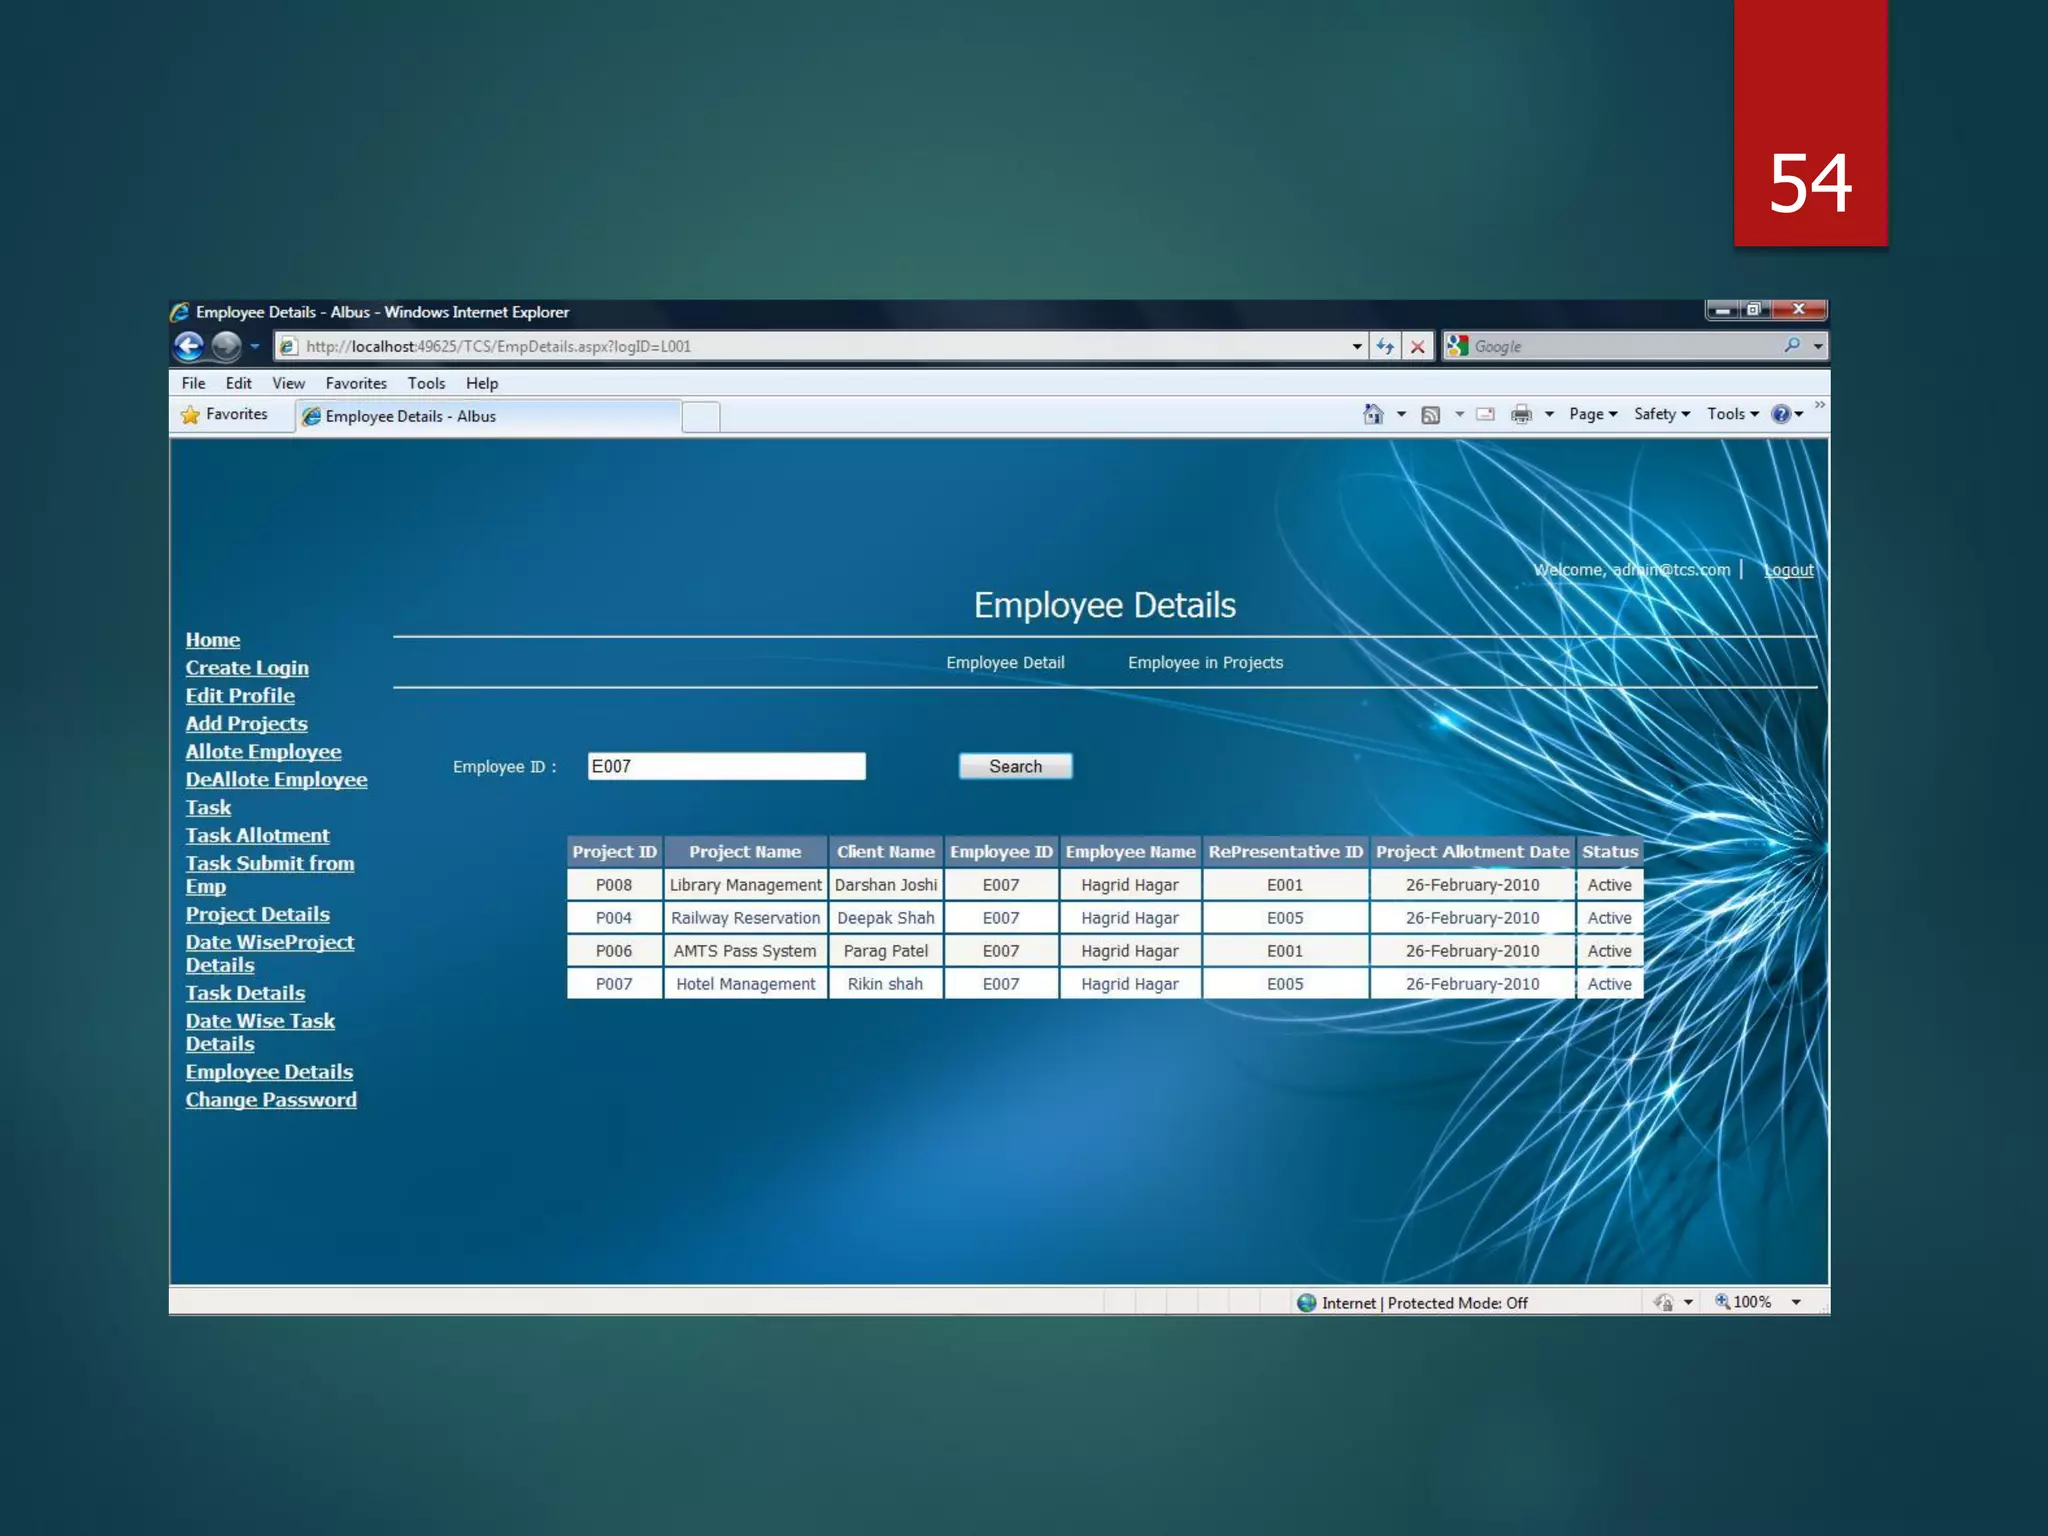Open the Favorites star button
The width and height of the screenshot is (2048, 1536).
225,414
